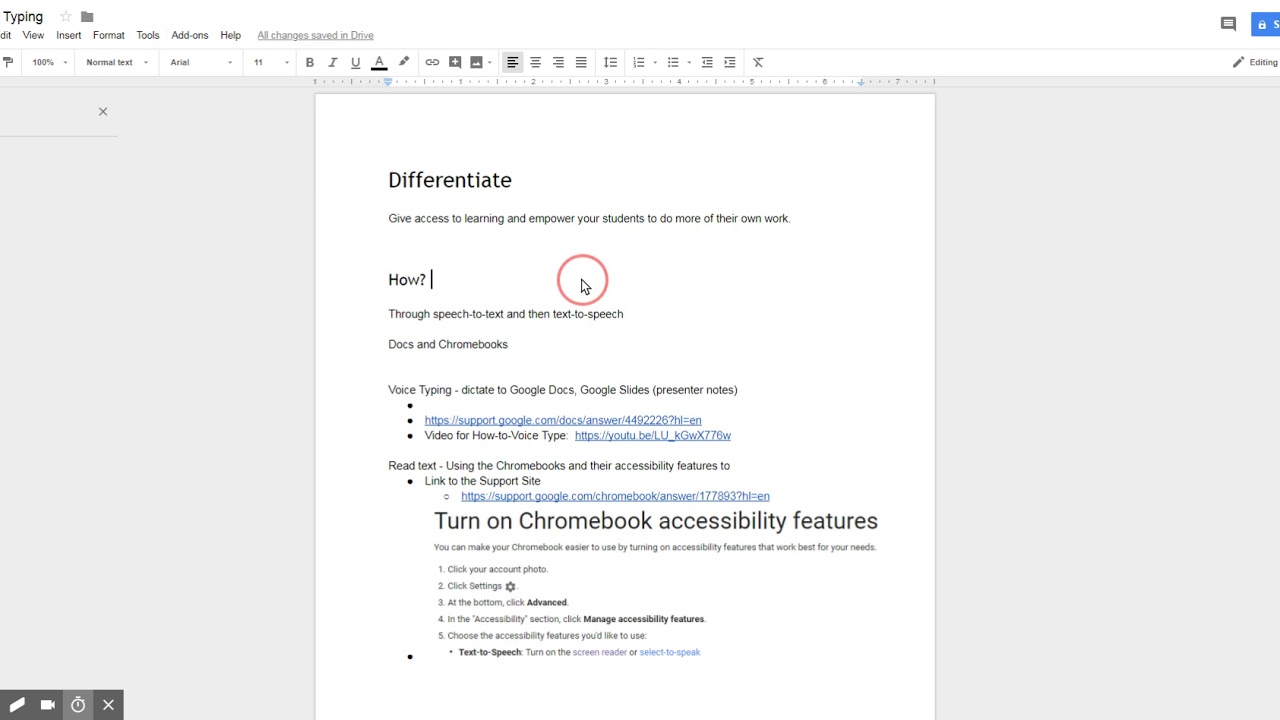The height and width of the screenshot is (720, 1280).
Task: Toggle bold formatting
Action: [x=310, y=62]
